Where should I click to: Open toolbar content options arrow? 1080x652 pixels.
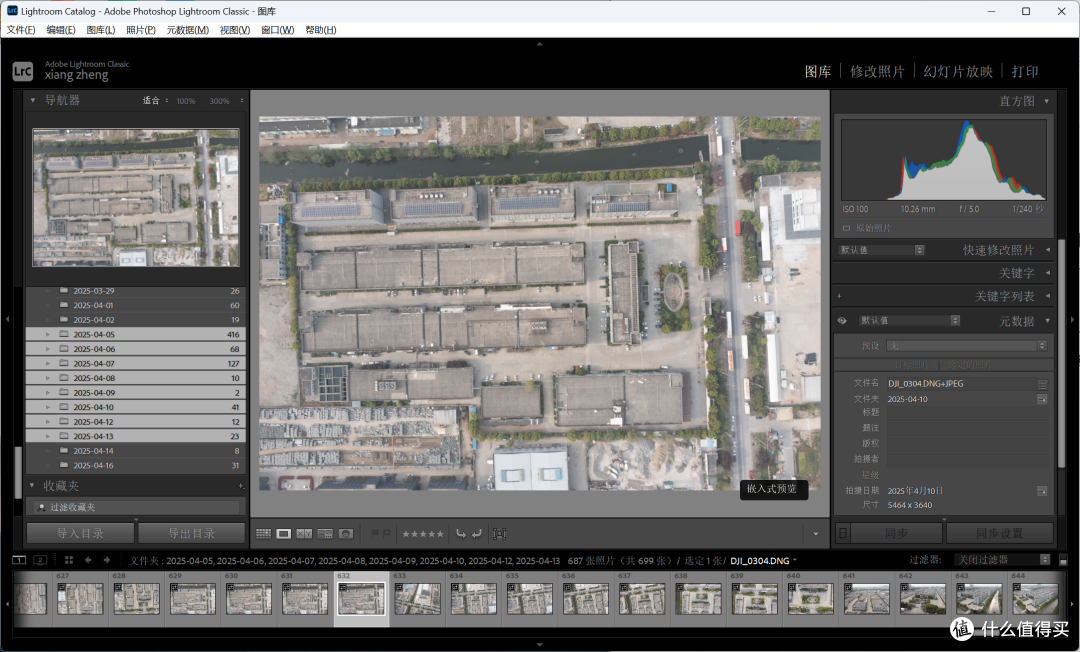[x=816, y=534]
